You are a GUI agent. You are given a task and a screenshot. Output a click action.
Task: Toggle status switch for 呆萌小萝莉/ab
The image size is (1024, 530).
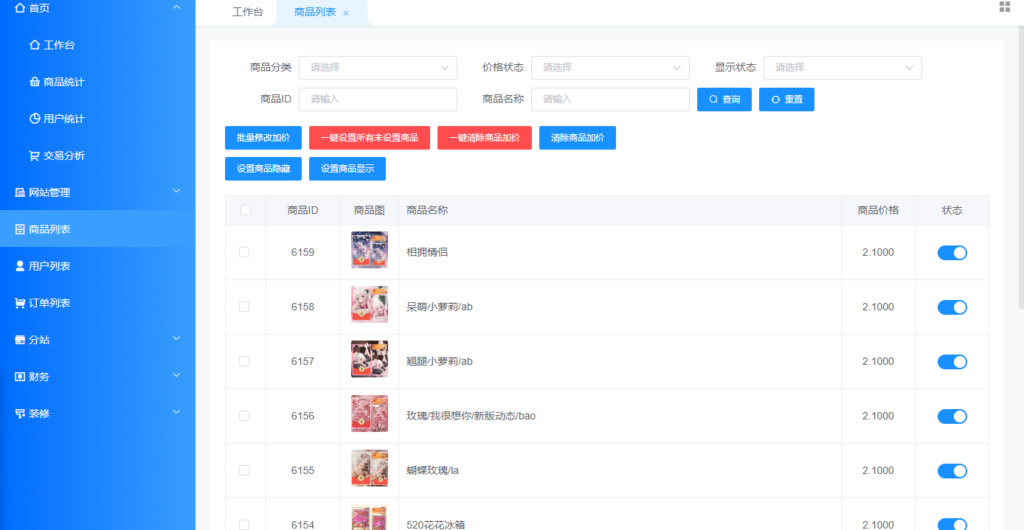click(x=952, y=307)
